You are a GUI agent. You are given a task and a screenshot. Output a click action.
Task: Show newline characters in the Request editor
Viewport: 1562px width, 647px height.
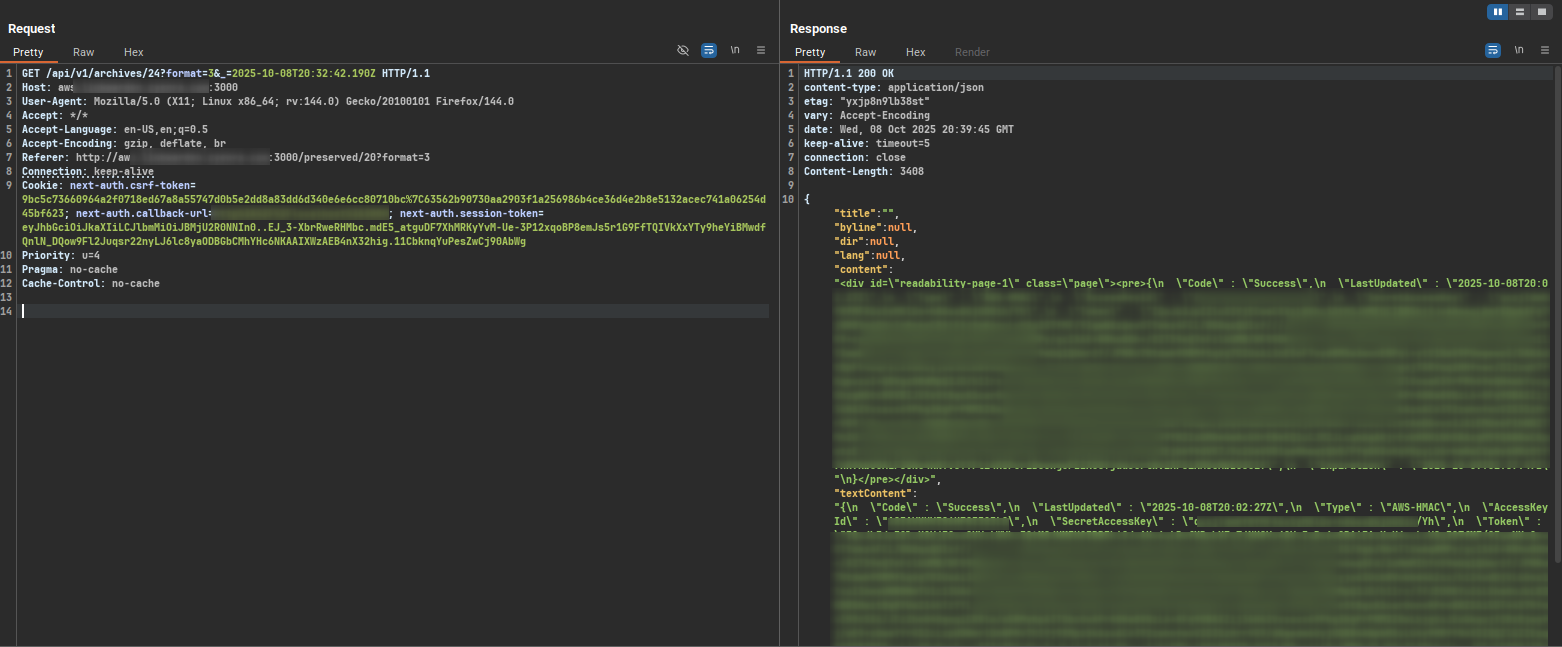coord(733,51)
